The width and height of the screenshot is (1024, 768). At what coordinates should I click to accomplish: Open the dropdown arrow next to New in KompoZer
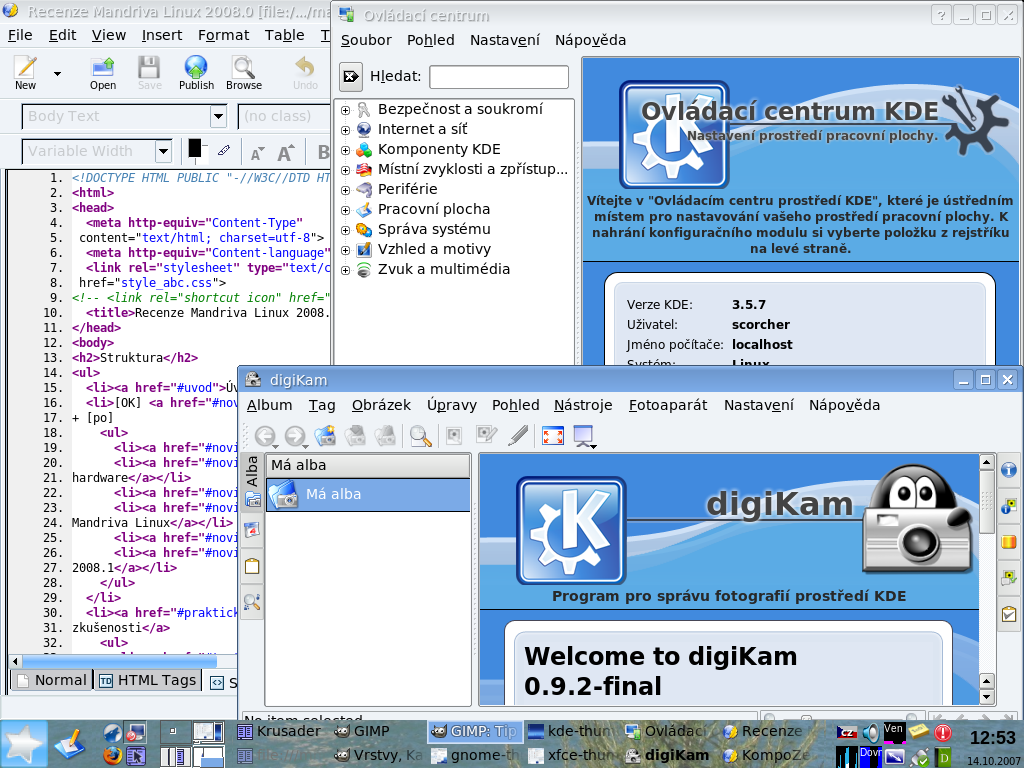(57, 73)
